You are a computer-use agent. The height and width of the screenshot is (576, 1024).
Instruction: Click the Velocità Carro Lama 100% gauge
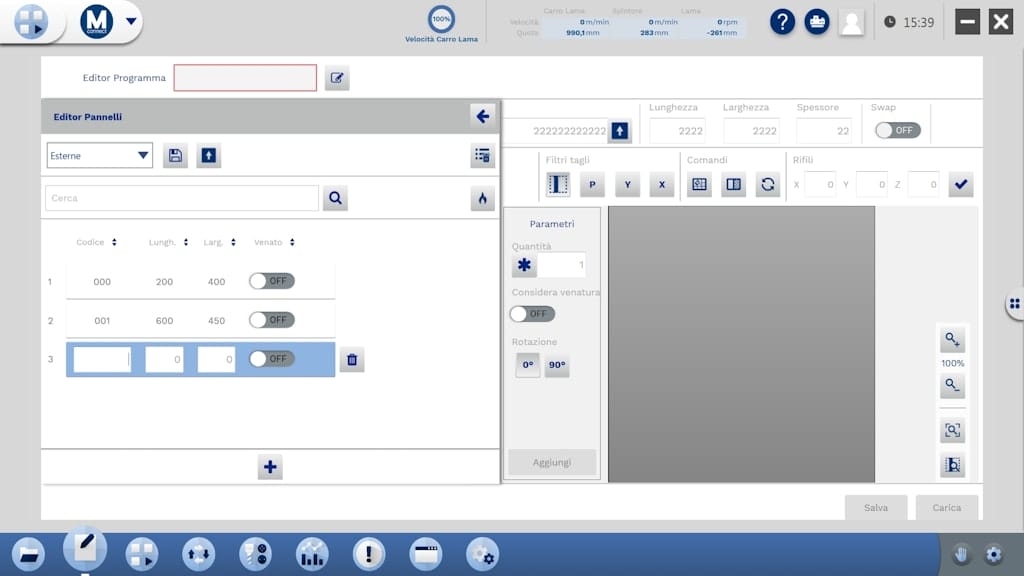(x=441, y=20)
